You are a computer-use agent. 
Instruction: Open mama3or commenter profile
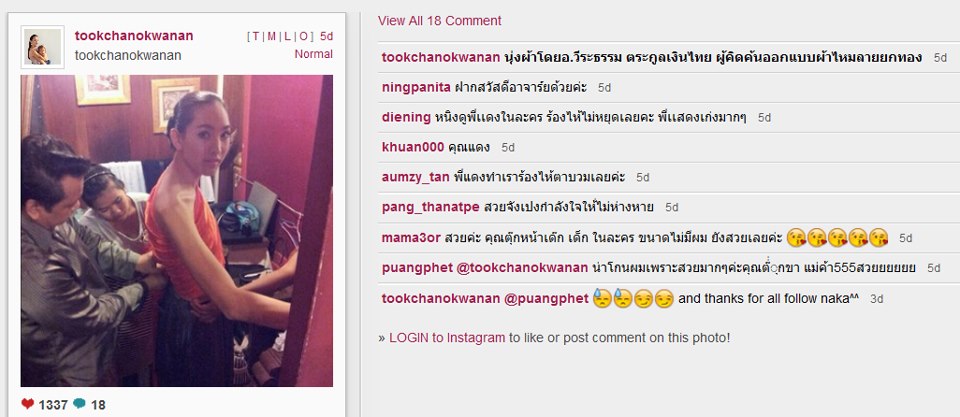click(x=411, y=238)
